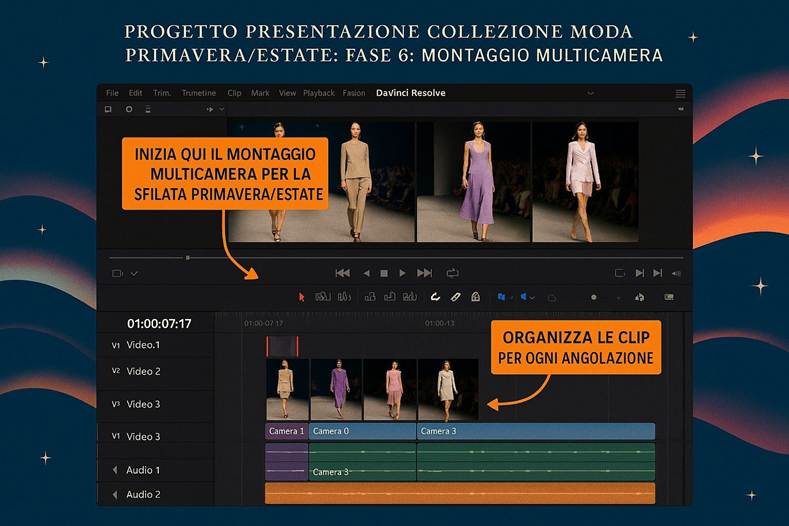The image size is (789, 526).
Task: Open the checkmark dropdown beside camera icon
Action: coord(134,273)
